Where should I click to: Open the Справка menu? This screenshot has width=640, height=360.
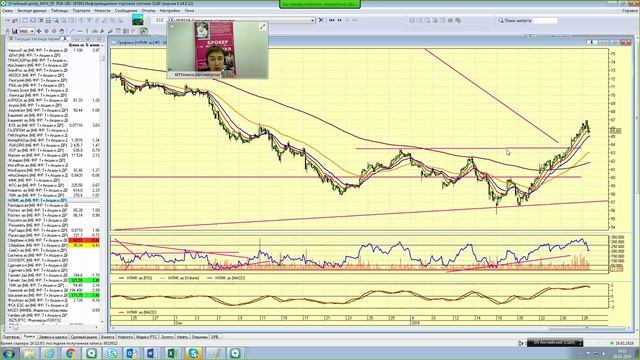tap(629, 11)
